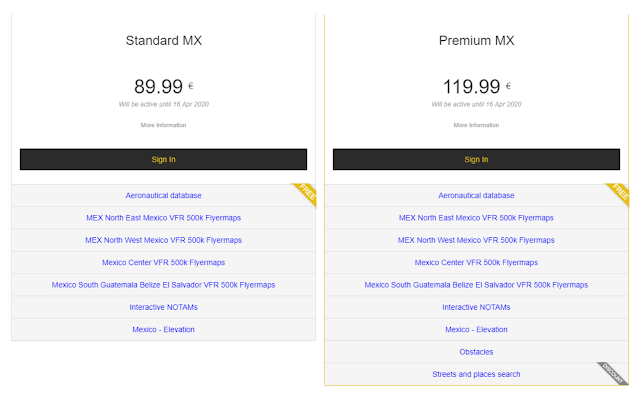Click Sign In under Premium MX

click(476, 159)
